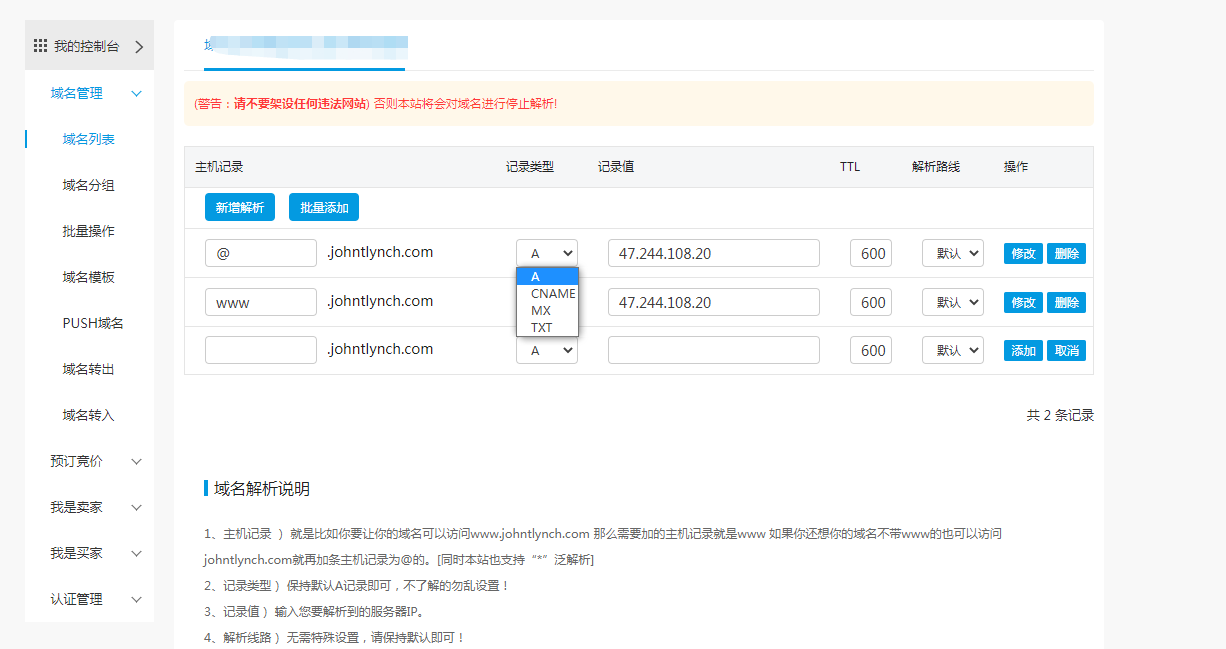Click 添加 button in the new record row
This screenshot has width=1226, height=649.
tap(1023, 351)
